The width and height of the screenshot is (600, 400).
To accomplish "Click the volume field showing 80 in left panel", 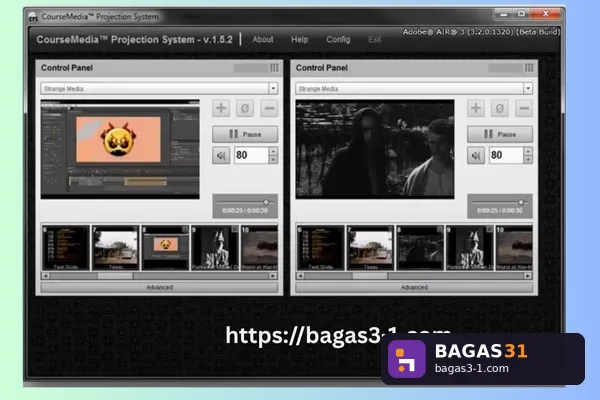I will [x=251, y=155].
